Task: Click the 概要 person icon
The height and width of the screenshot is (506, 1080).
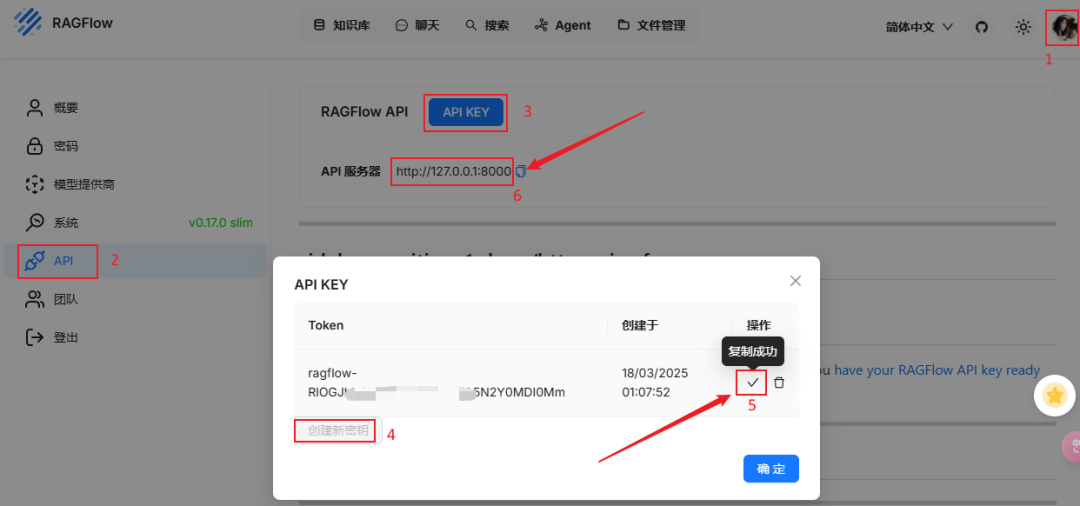Action: pos(34,107)
